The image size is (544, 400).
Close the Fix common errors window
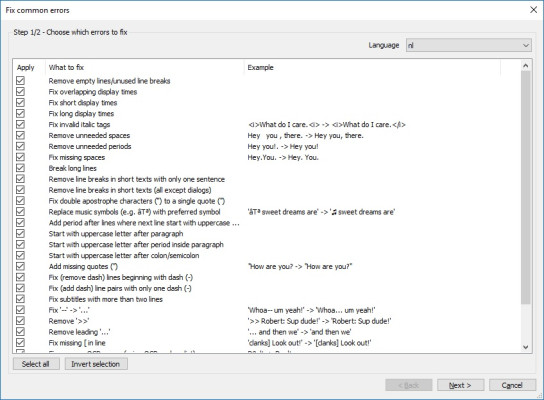534,10
